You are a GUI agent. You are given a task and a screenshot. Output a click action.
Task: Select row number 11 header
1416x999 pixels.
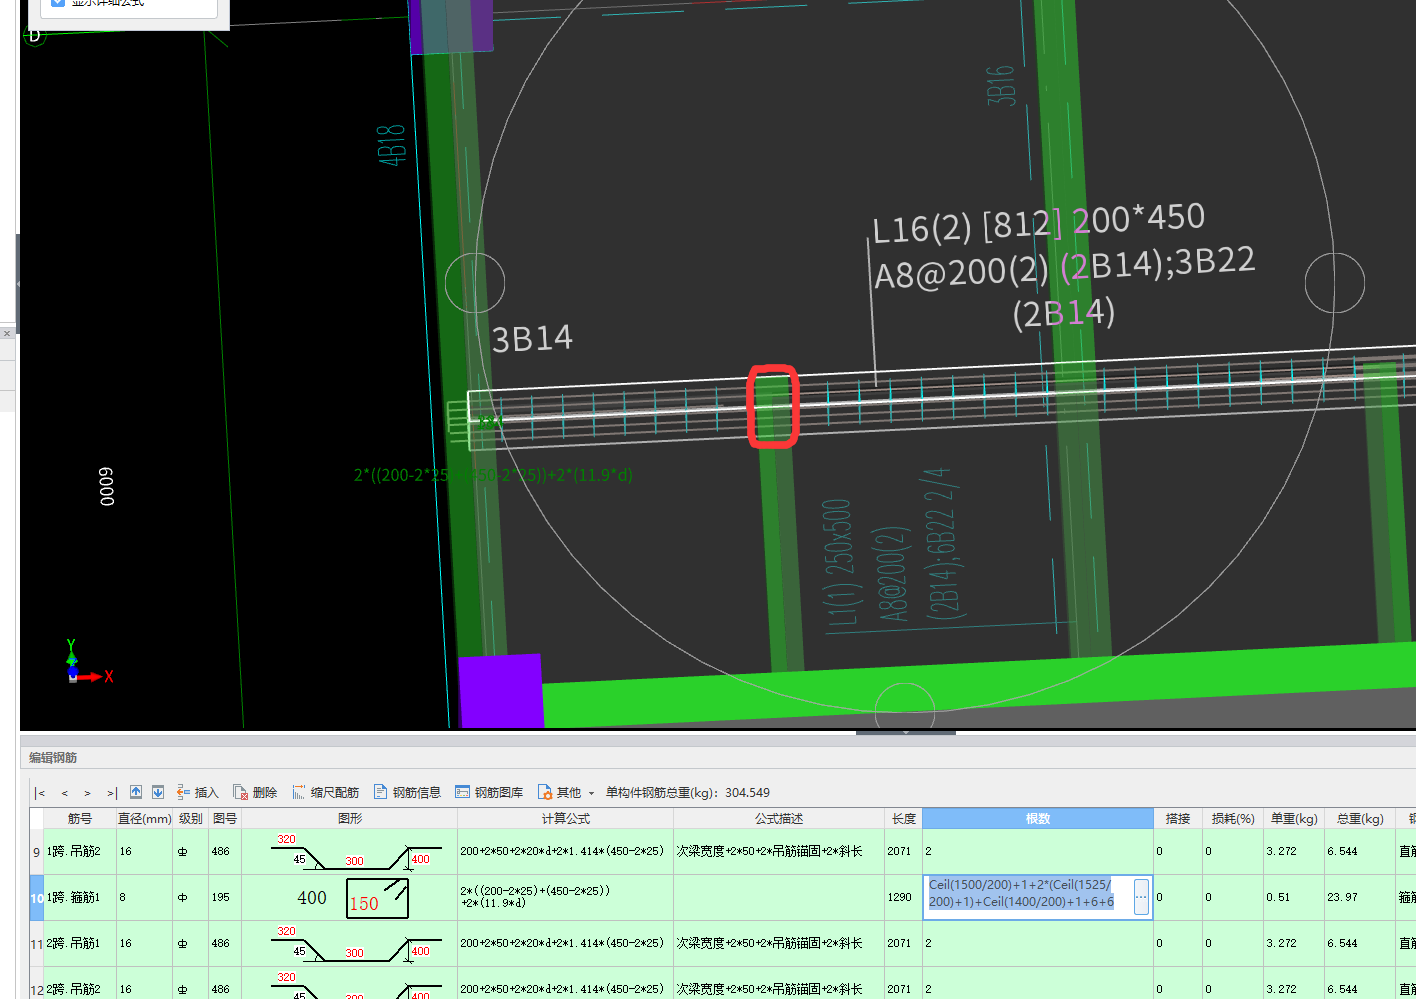pos(37,944)
